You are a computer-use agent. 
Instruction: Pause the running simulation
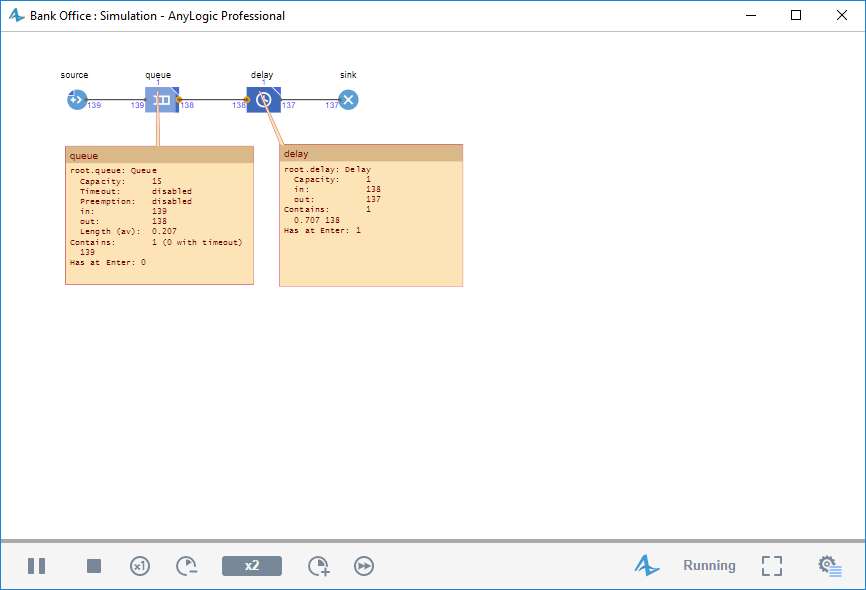pos(36,566)
